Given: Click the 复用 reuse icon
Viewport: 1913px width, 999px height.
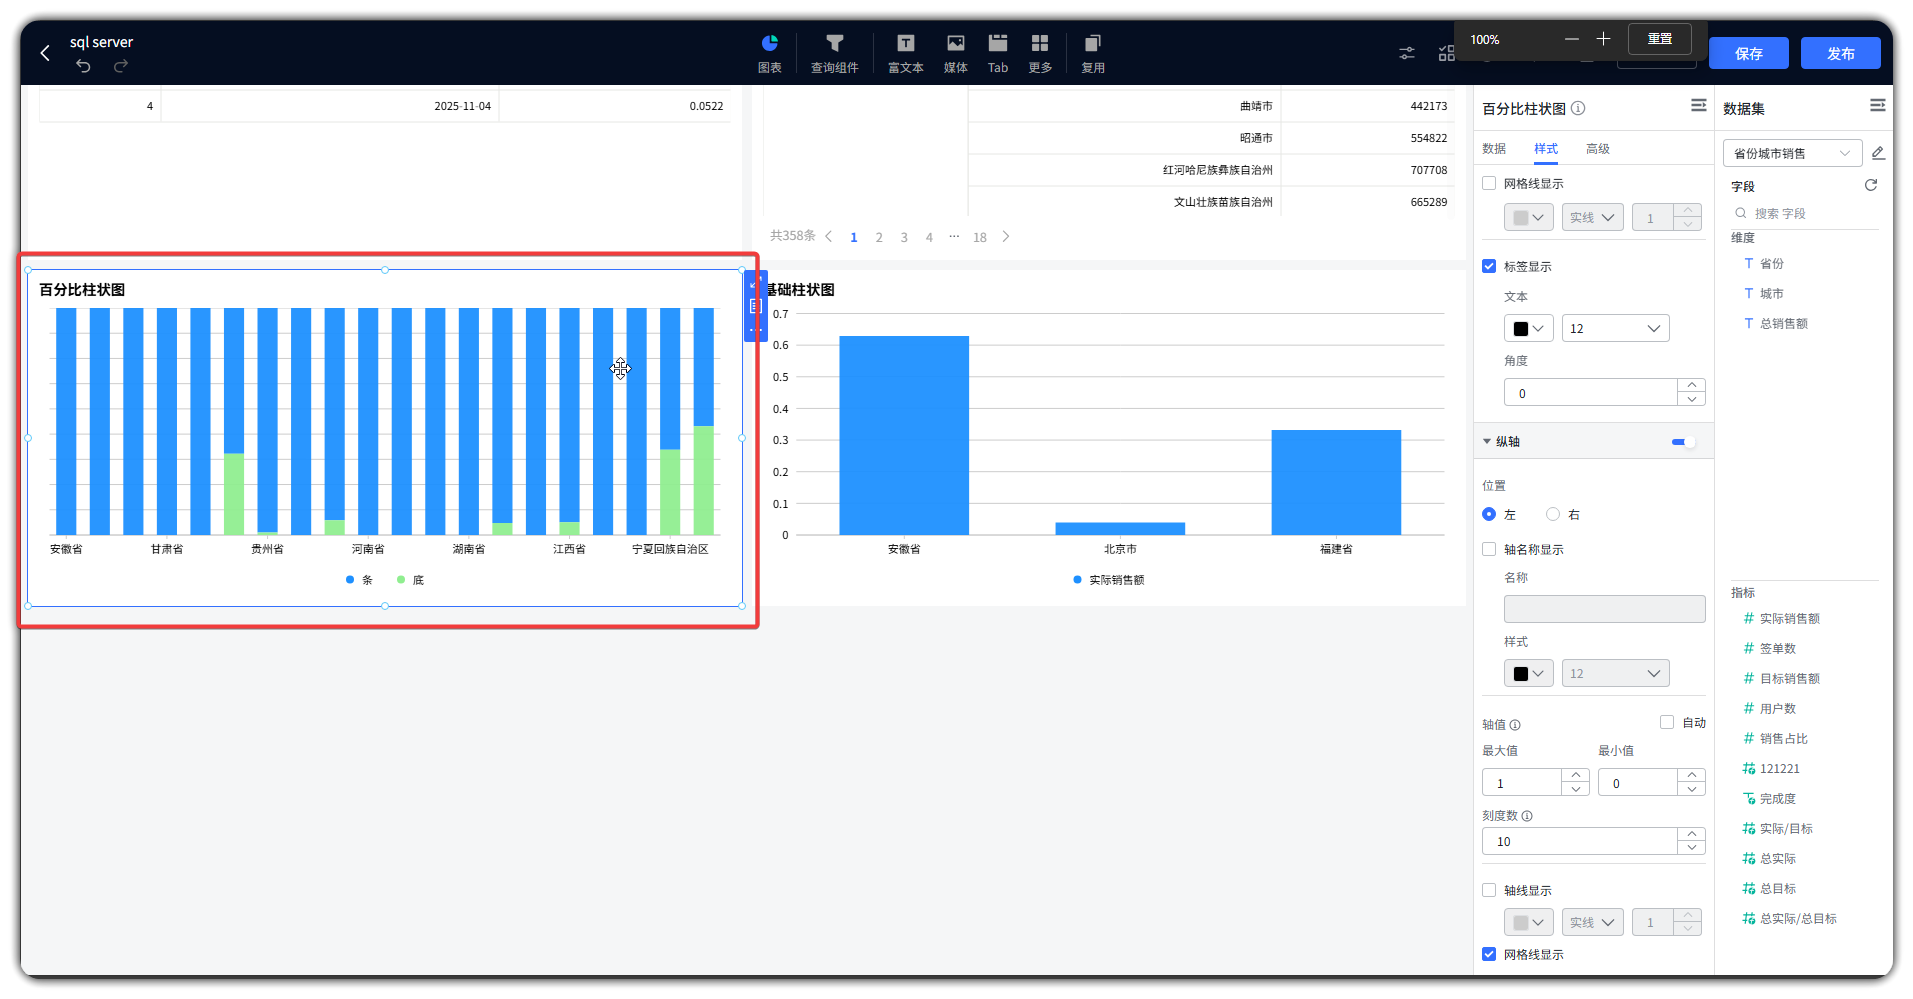Looking at the screenshot, I should [x=1092, y=53].
